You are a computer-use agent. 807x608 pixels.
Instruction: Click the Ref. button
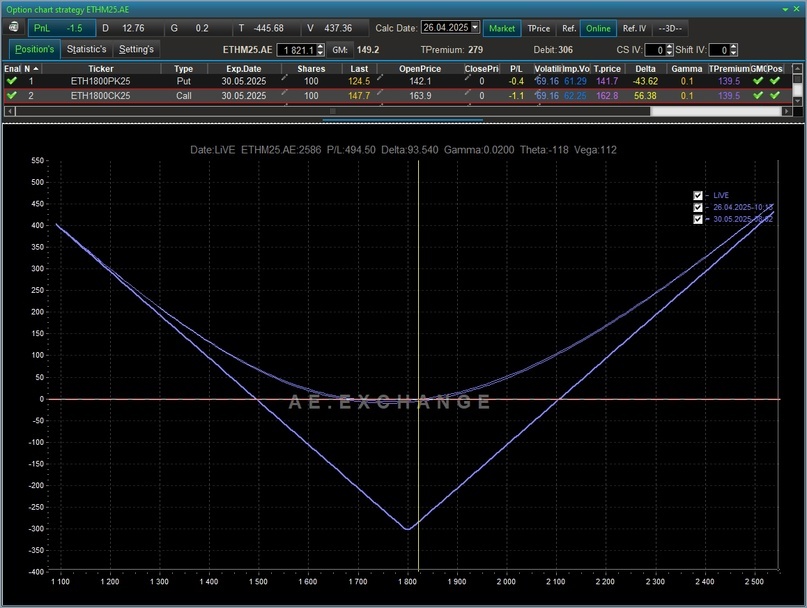pos(569,28)
